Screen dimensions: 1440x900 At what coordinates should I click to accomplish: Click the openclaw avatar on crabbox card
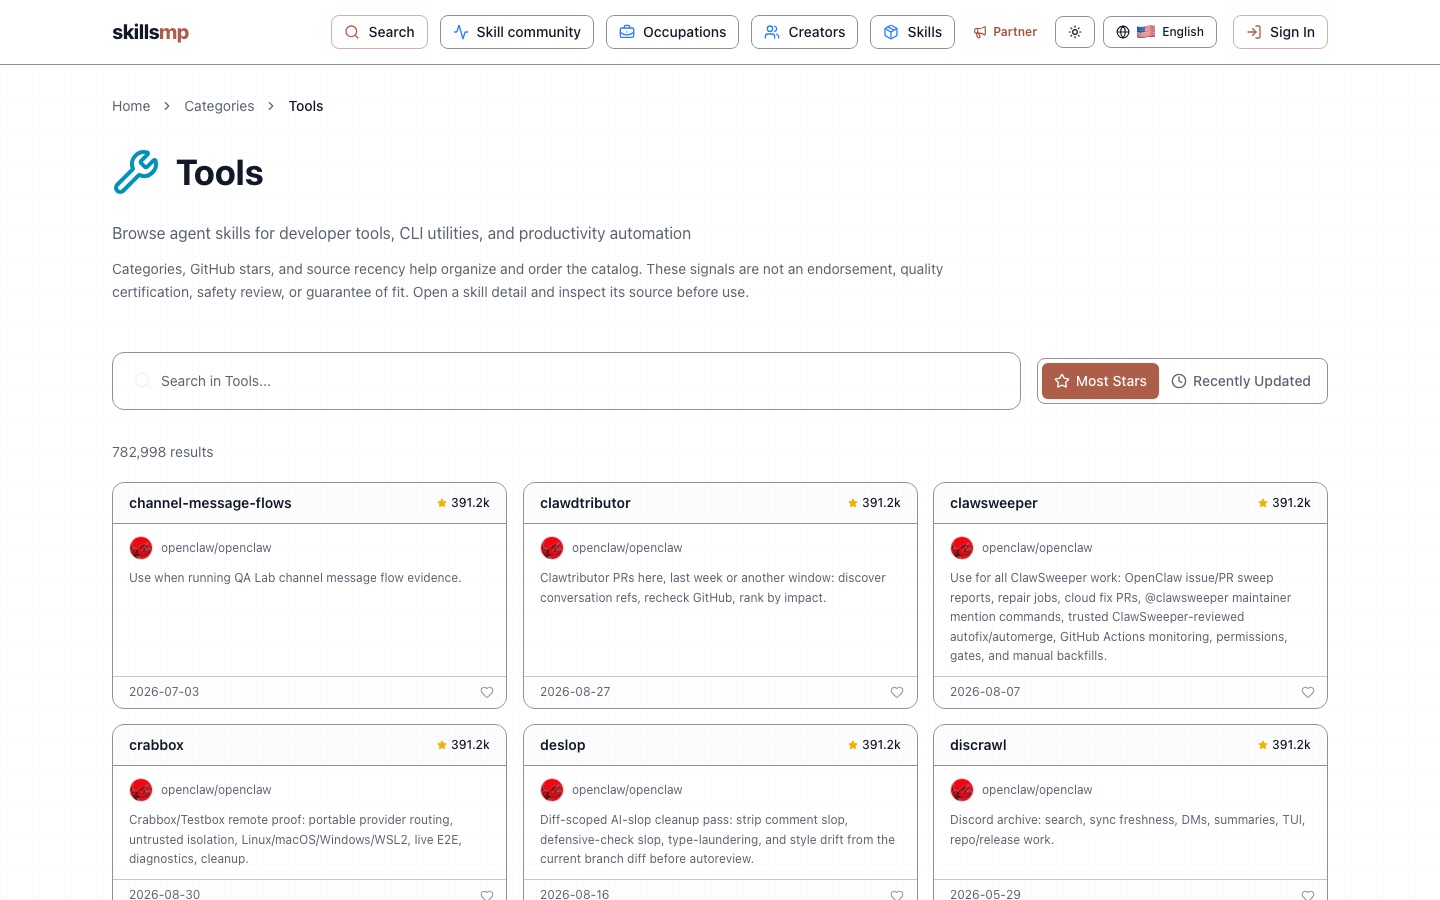141,790
